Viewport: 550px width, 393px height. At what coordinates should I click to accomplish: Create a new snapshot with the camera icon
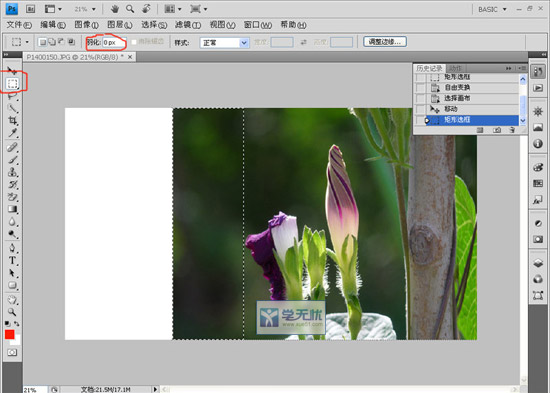pyautogui.click(x=497, y=130)
